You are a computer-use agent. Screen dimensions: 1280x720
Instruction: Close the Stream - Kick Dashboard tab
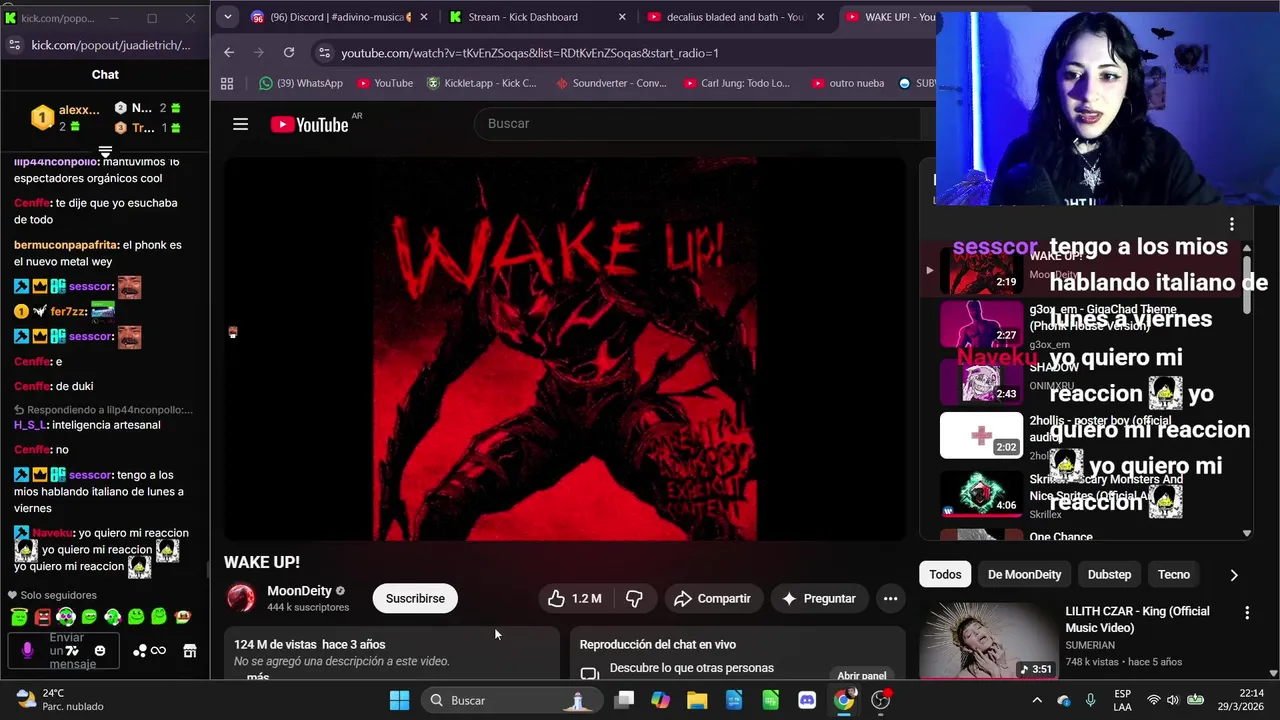622,17
